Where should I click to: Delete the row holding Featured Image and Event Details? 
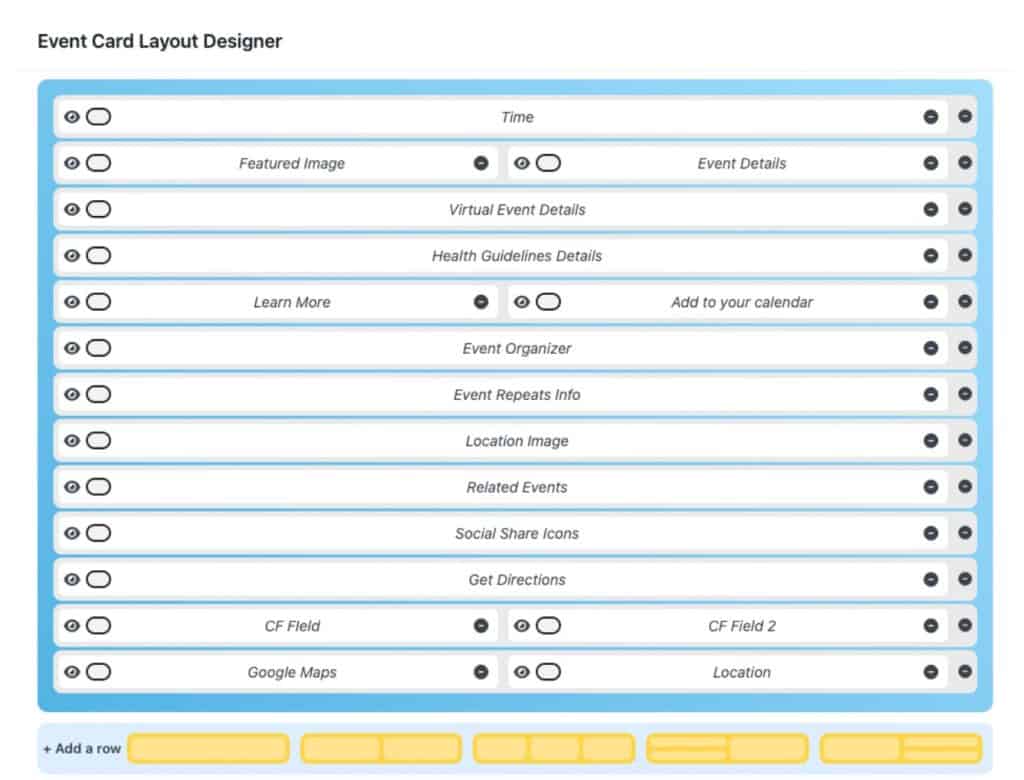click(965, 163)
